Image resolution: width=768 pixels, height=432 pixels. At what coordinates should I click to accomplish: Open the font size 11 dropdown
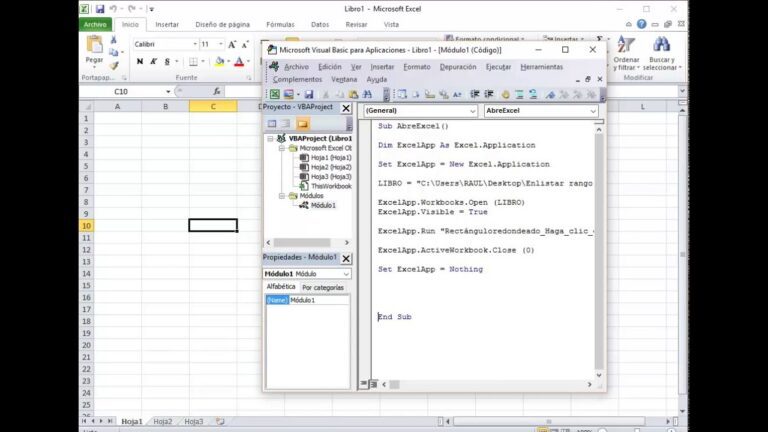pyautogui.click(x=221, y=44)
